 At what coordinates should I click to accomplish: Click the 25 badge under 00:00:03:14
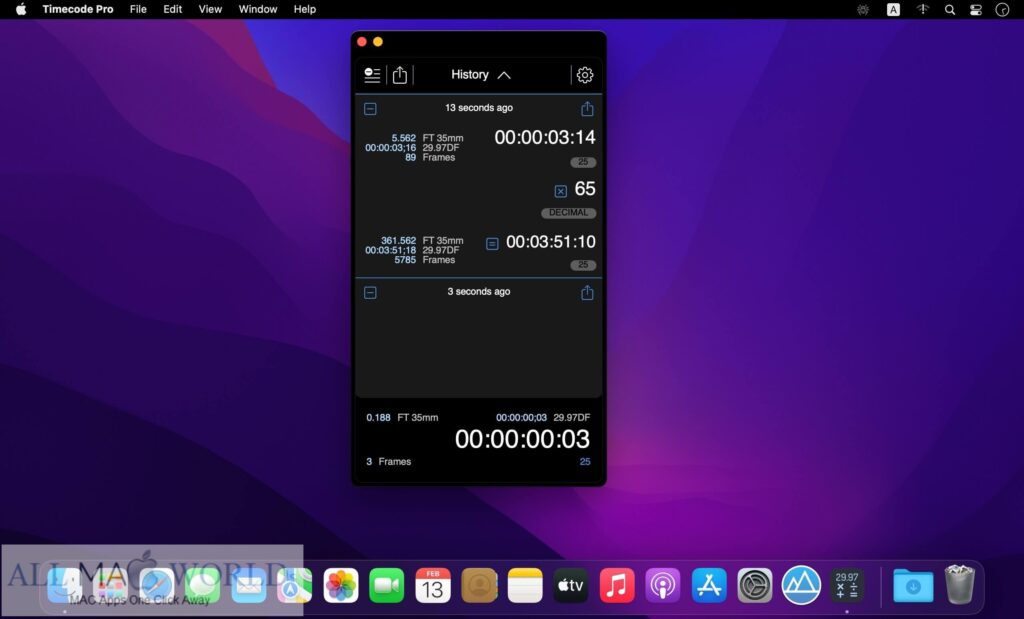[583, 162]
